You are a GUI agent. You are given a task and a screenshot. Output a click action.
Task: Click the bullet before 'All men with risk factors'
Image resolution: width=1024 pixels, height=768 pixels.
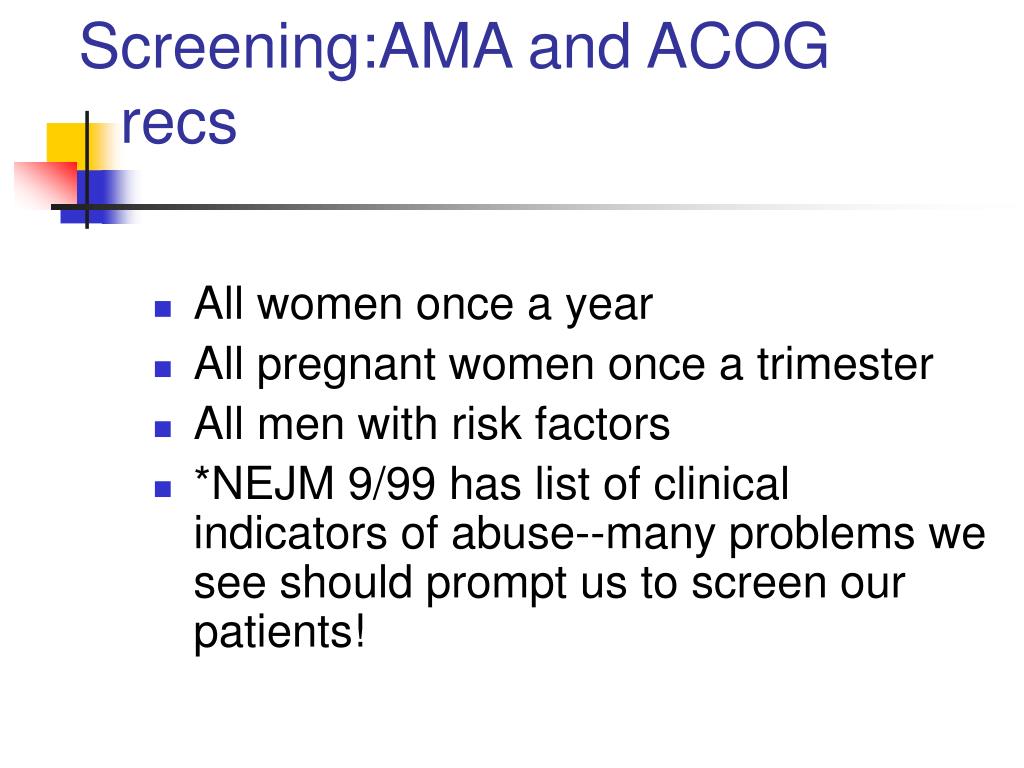point(163,429)
